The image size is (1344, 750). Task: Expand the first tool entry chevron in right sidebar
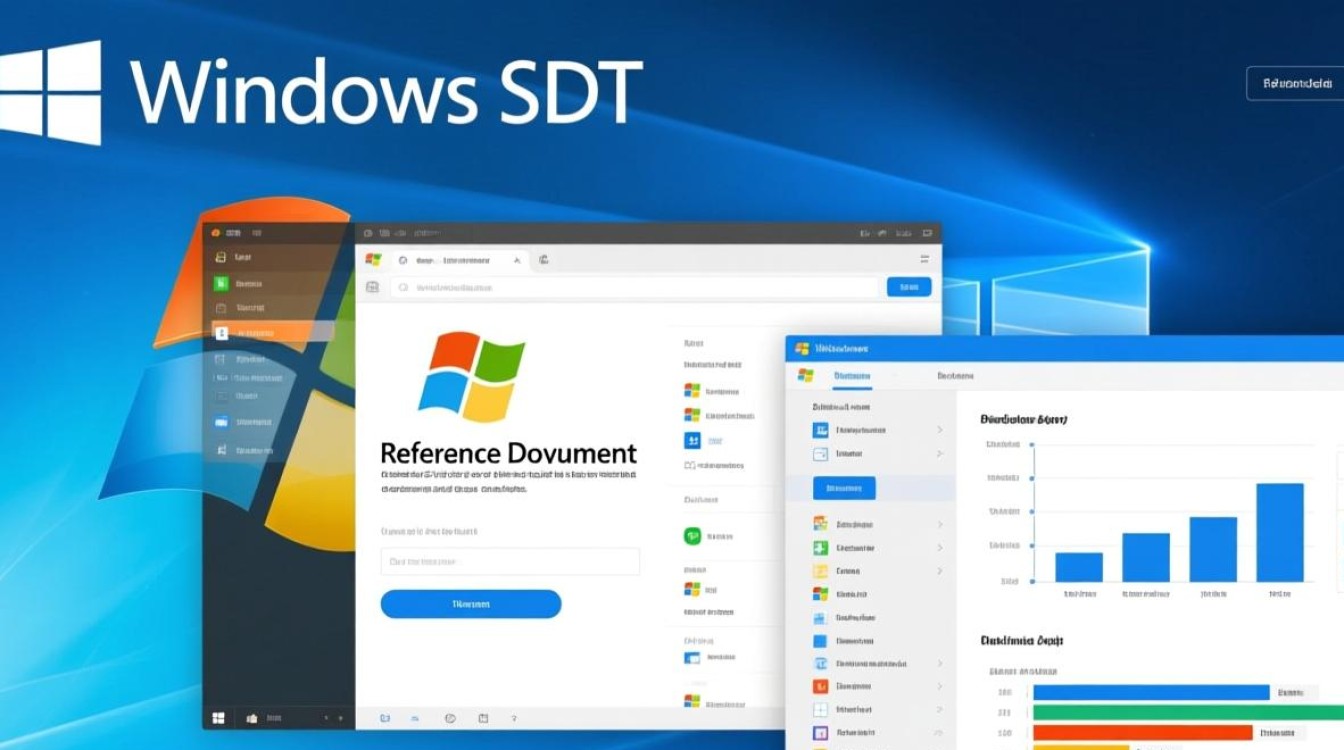[939, 429]
